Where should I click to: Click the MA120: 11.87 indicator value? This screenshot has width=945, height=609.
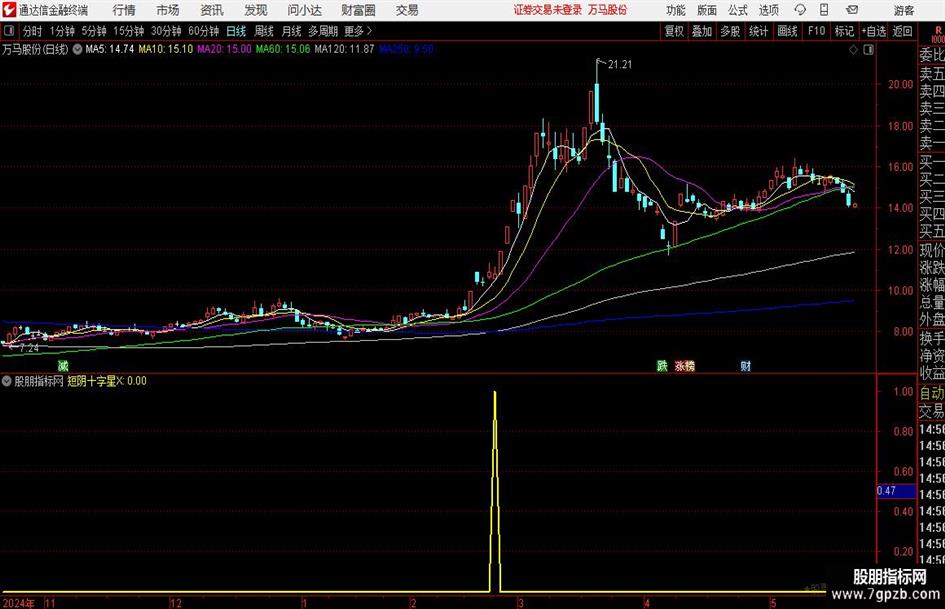[x=344, y=49]
